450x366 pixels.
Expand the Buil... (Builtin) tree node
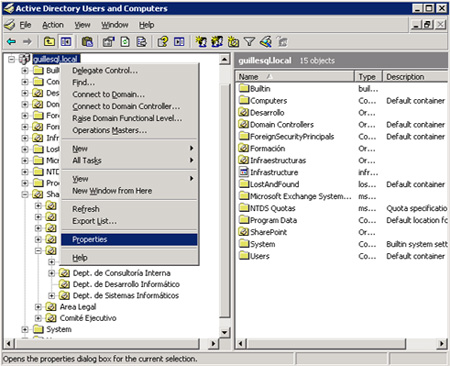[x=25, y=70]
